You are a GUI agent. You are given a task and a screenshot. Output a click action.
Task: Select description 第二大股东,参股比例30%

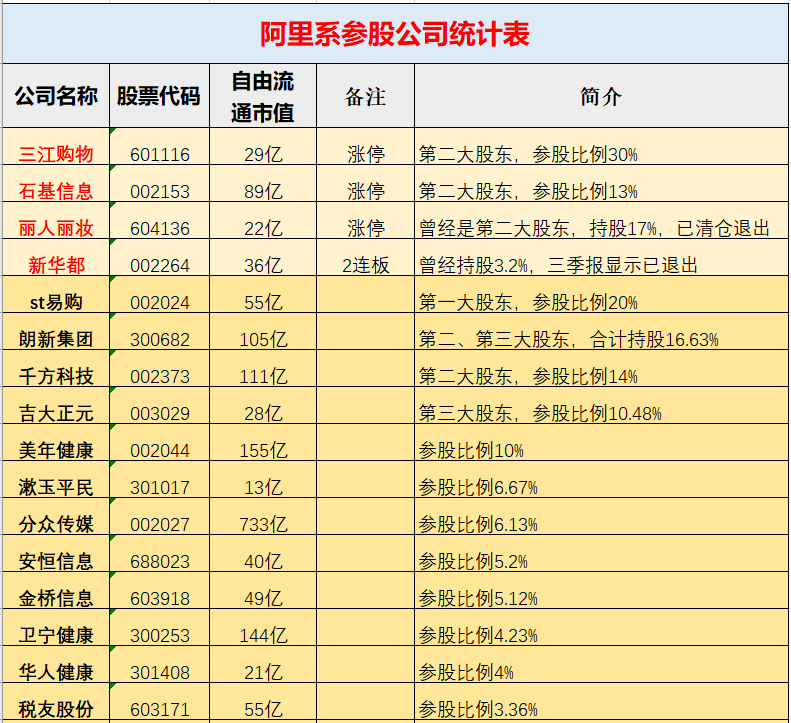click(x=601, y=146)
